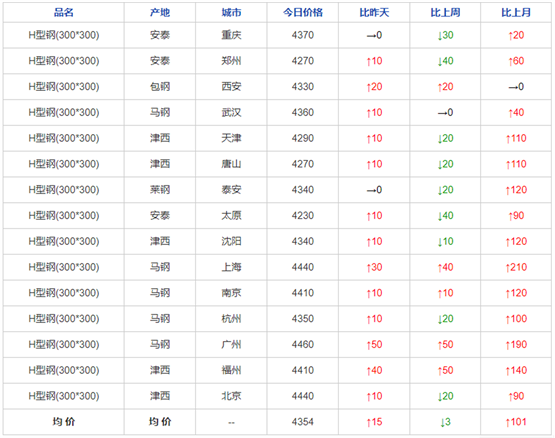Select today's price 4270 for 郑州
This screenshot has width=555, height=438.
(x=303, y=61)
